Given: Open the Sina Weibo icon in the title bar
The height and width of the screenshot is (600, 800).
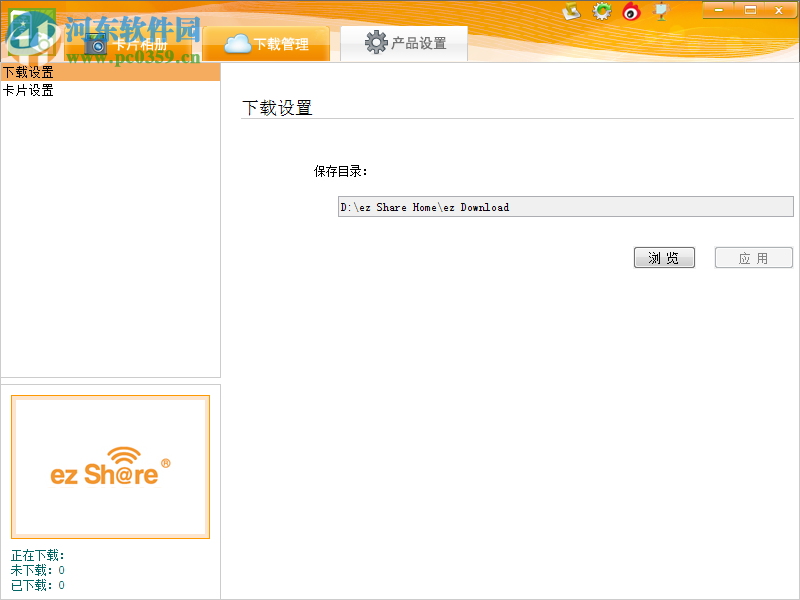Looking at the screenshot, I should 630,11.
